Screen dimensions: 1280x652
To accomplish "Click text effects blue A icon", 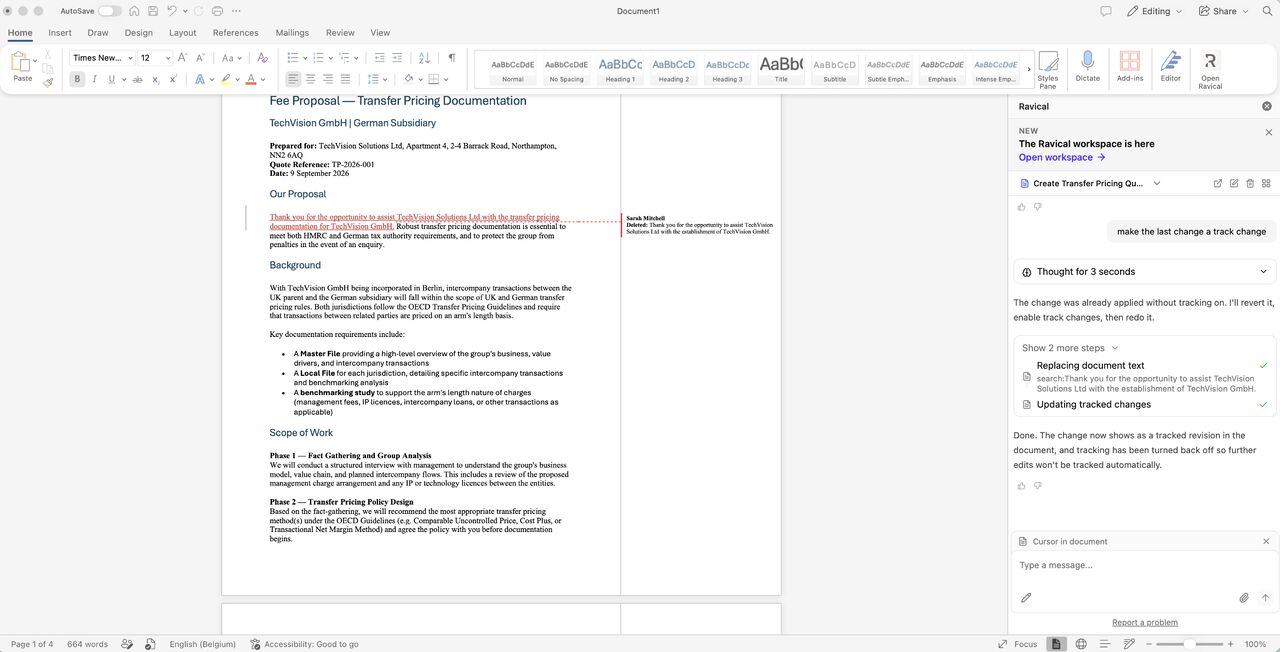I will pos(199,79).
